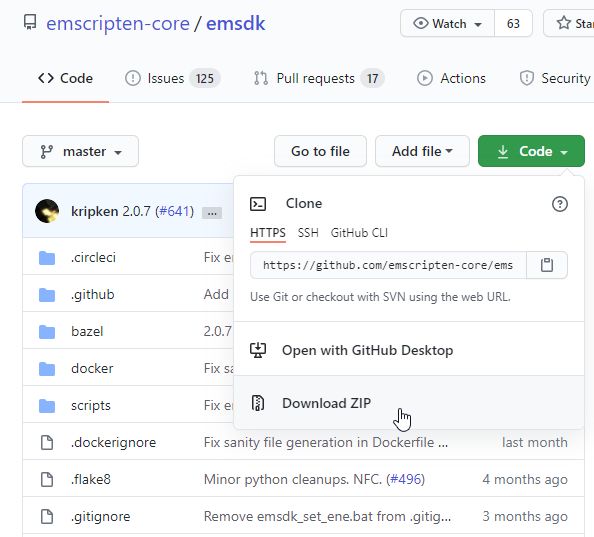Click the GitHub Desktop download icon
The height and width of the screenshot is (537, 594).
point(258,350)
